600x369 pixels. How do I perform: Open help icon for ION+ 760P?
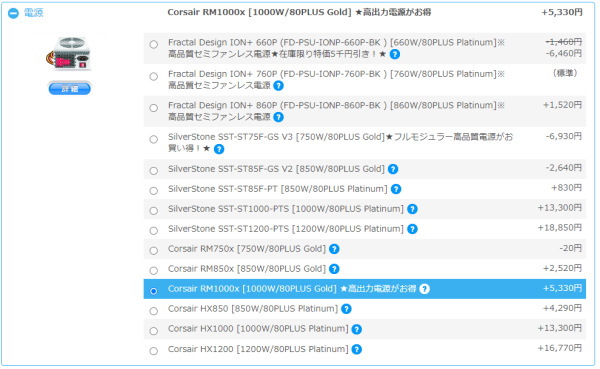(x=279, y=86)
